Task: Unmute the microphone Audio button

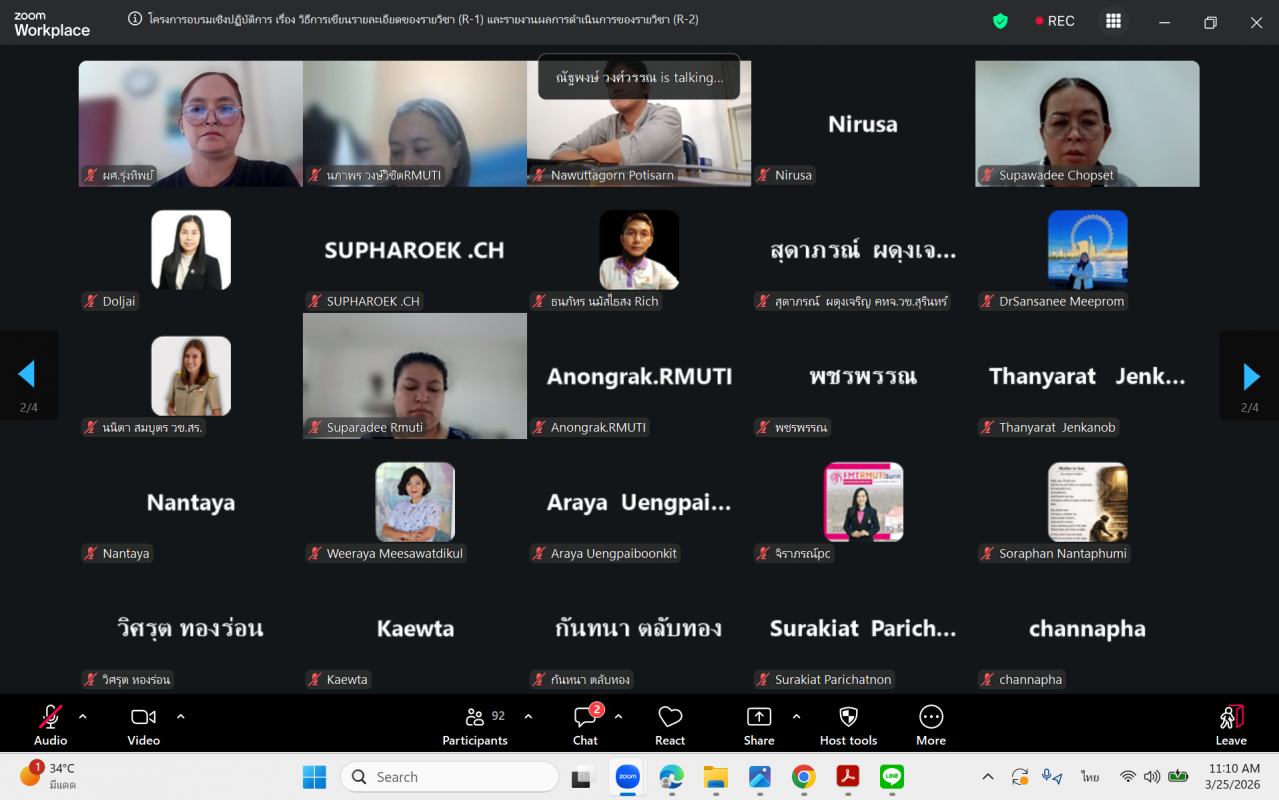Action: [50, 724]
